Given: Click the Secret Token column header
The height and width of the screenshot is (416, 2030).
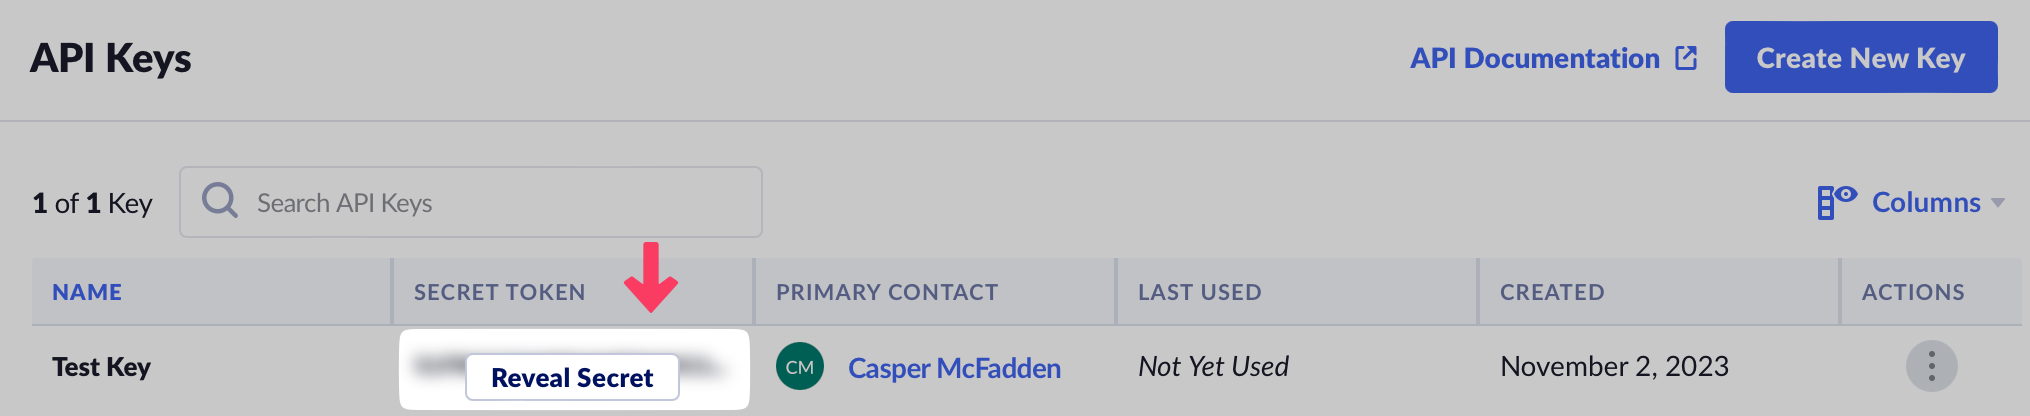Looking at the screenshot, I should 499,292.
